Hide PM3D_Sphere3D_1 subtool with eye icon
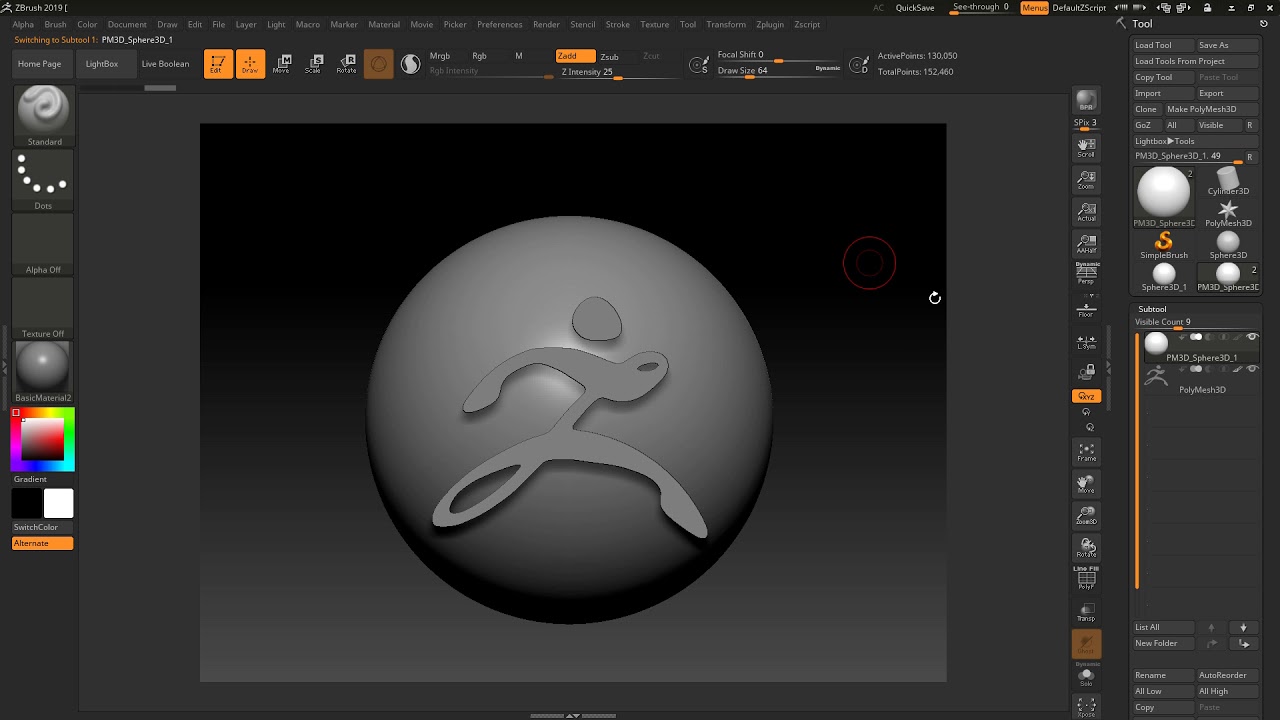Screen dimensions: 1280x720 coord(1252,337)
